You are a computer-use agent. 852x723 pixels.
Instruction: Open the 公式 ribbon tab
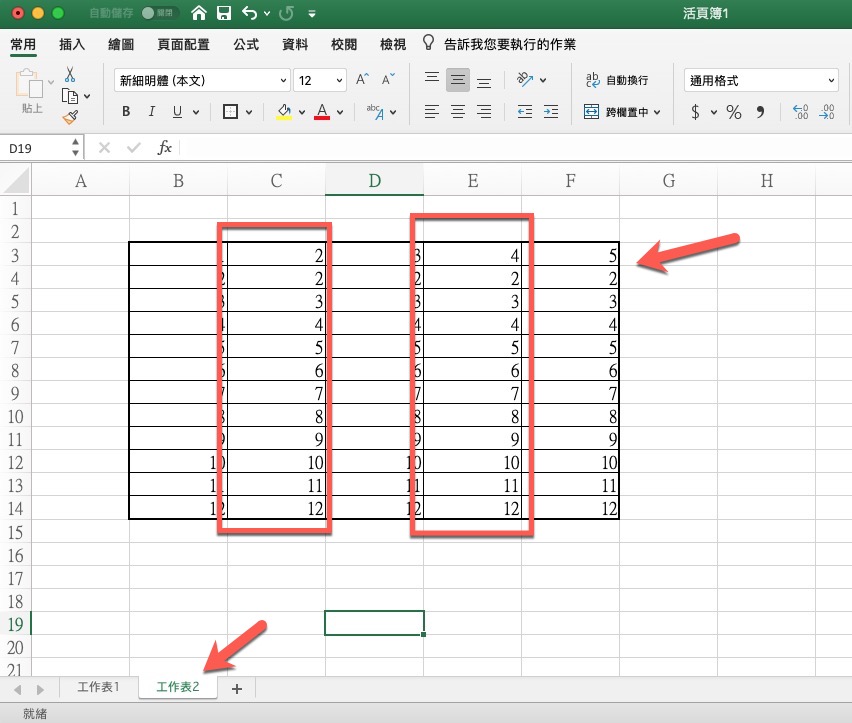tap(246, 44)
